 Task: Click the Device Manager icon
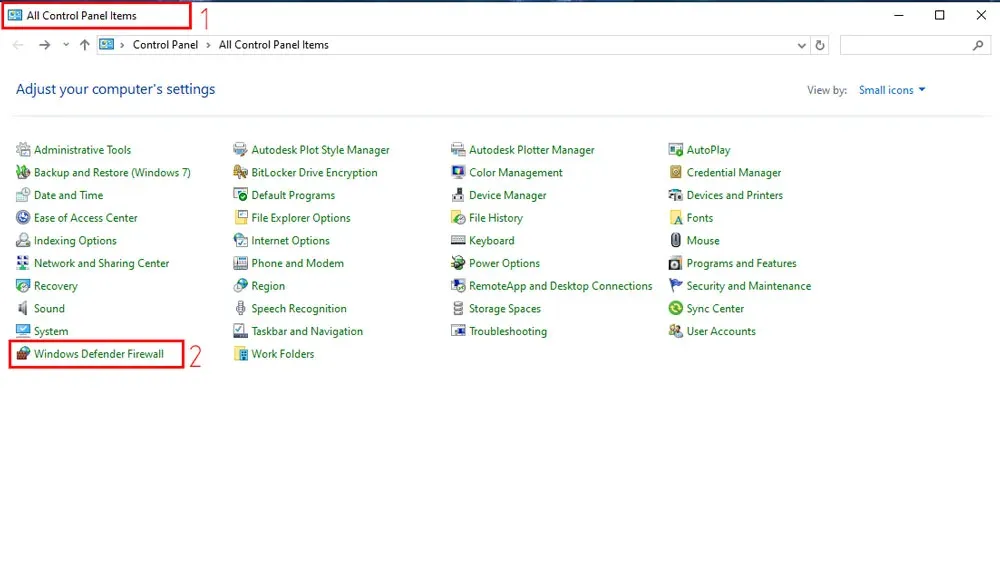tap(458, 195)
